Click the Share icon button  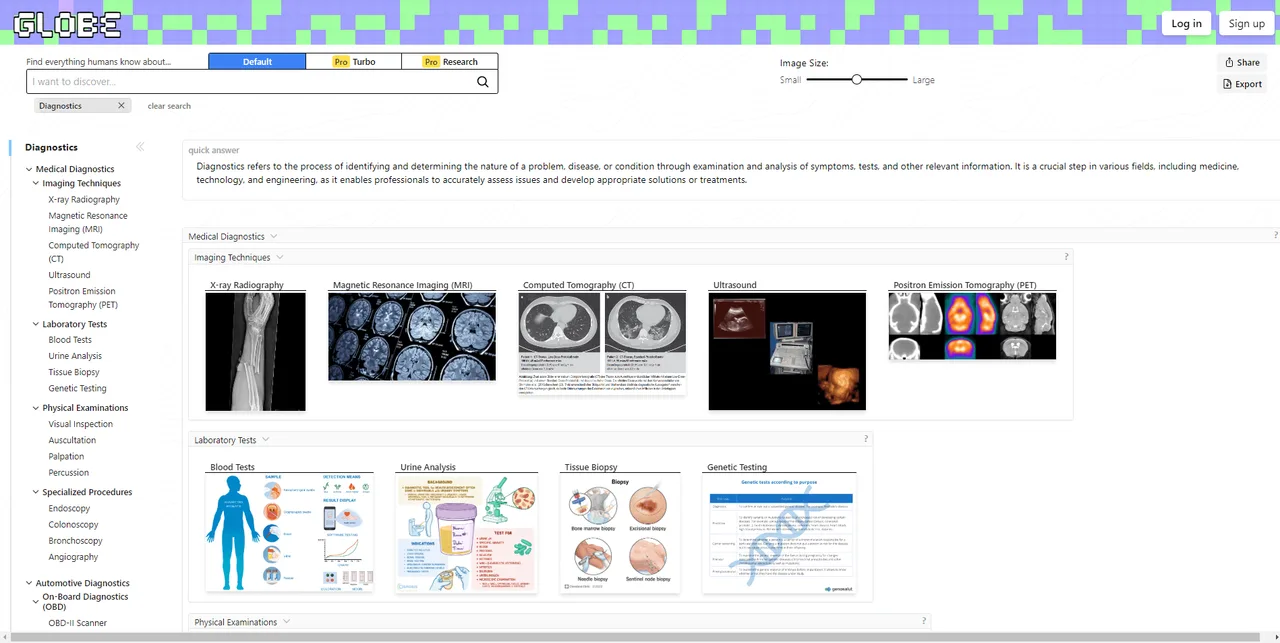1243,62
